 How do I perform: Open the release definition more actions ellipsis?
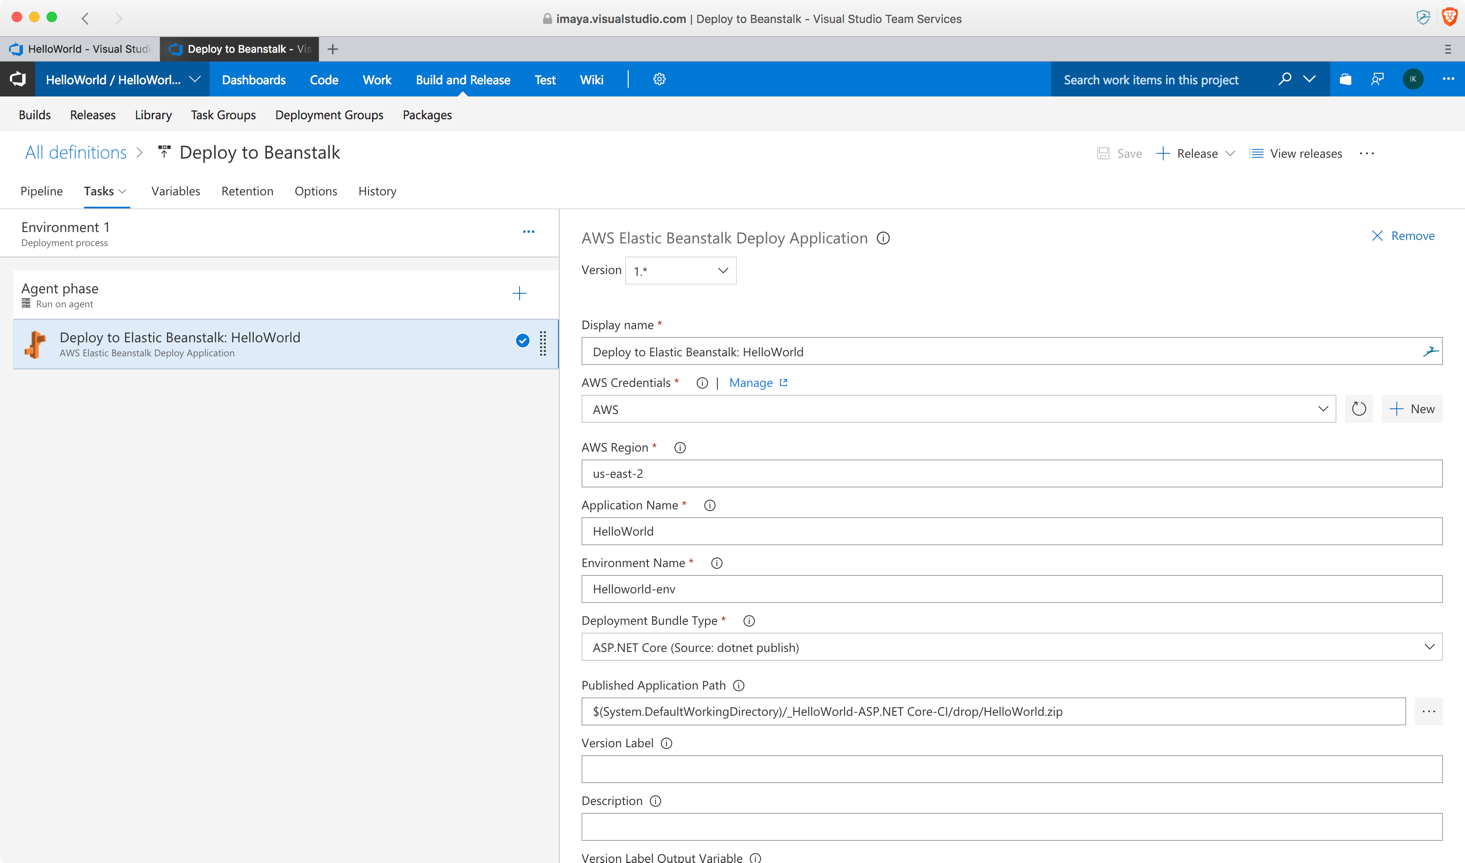[x=1367, y=154]
